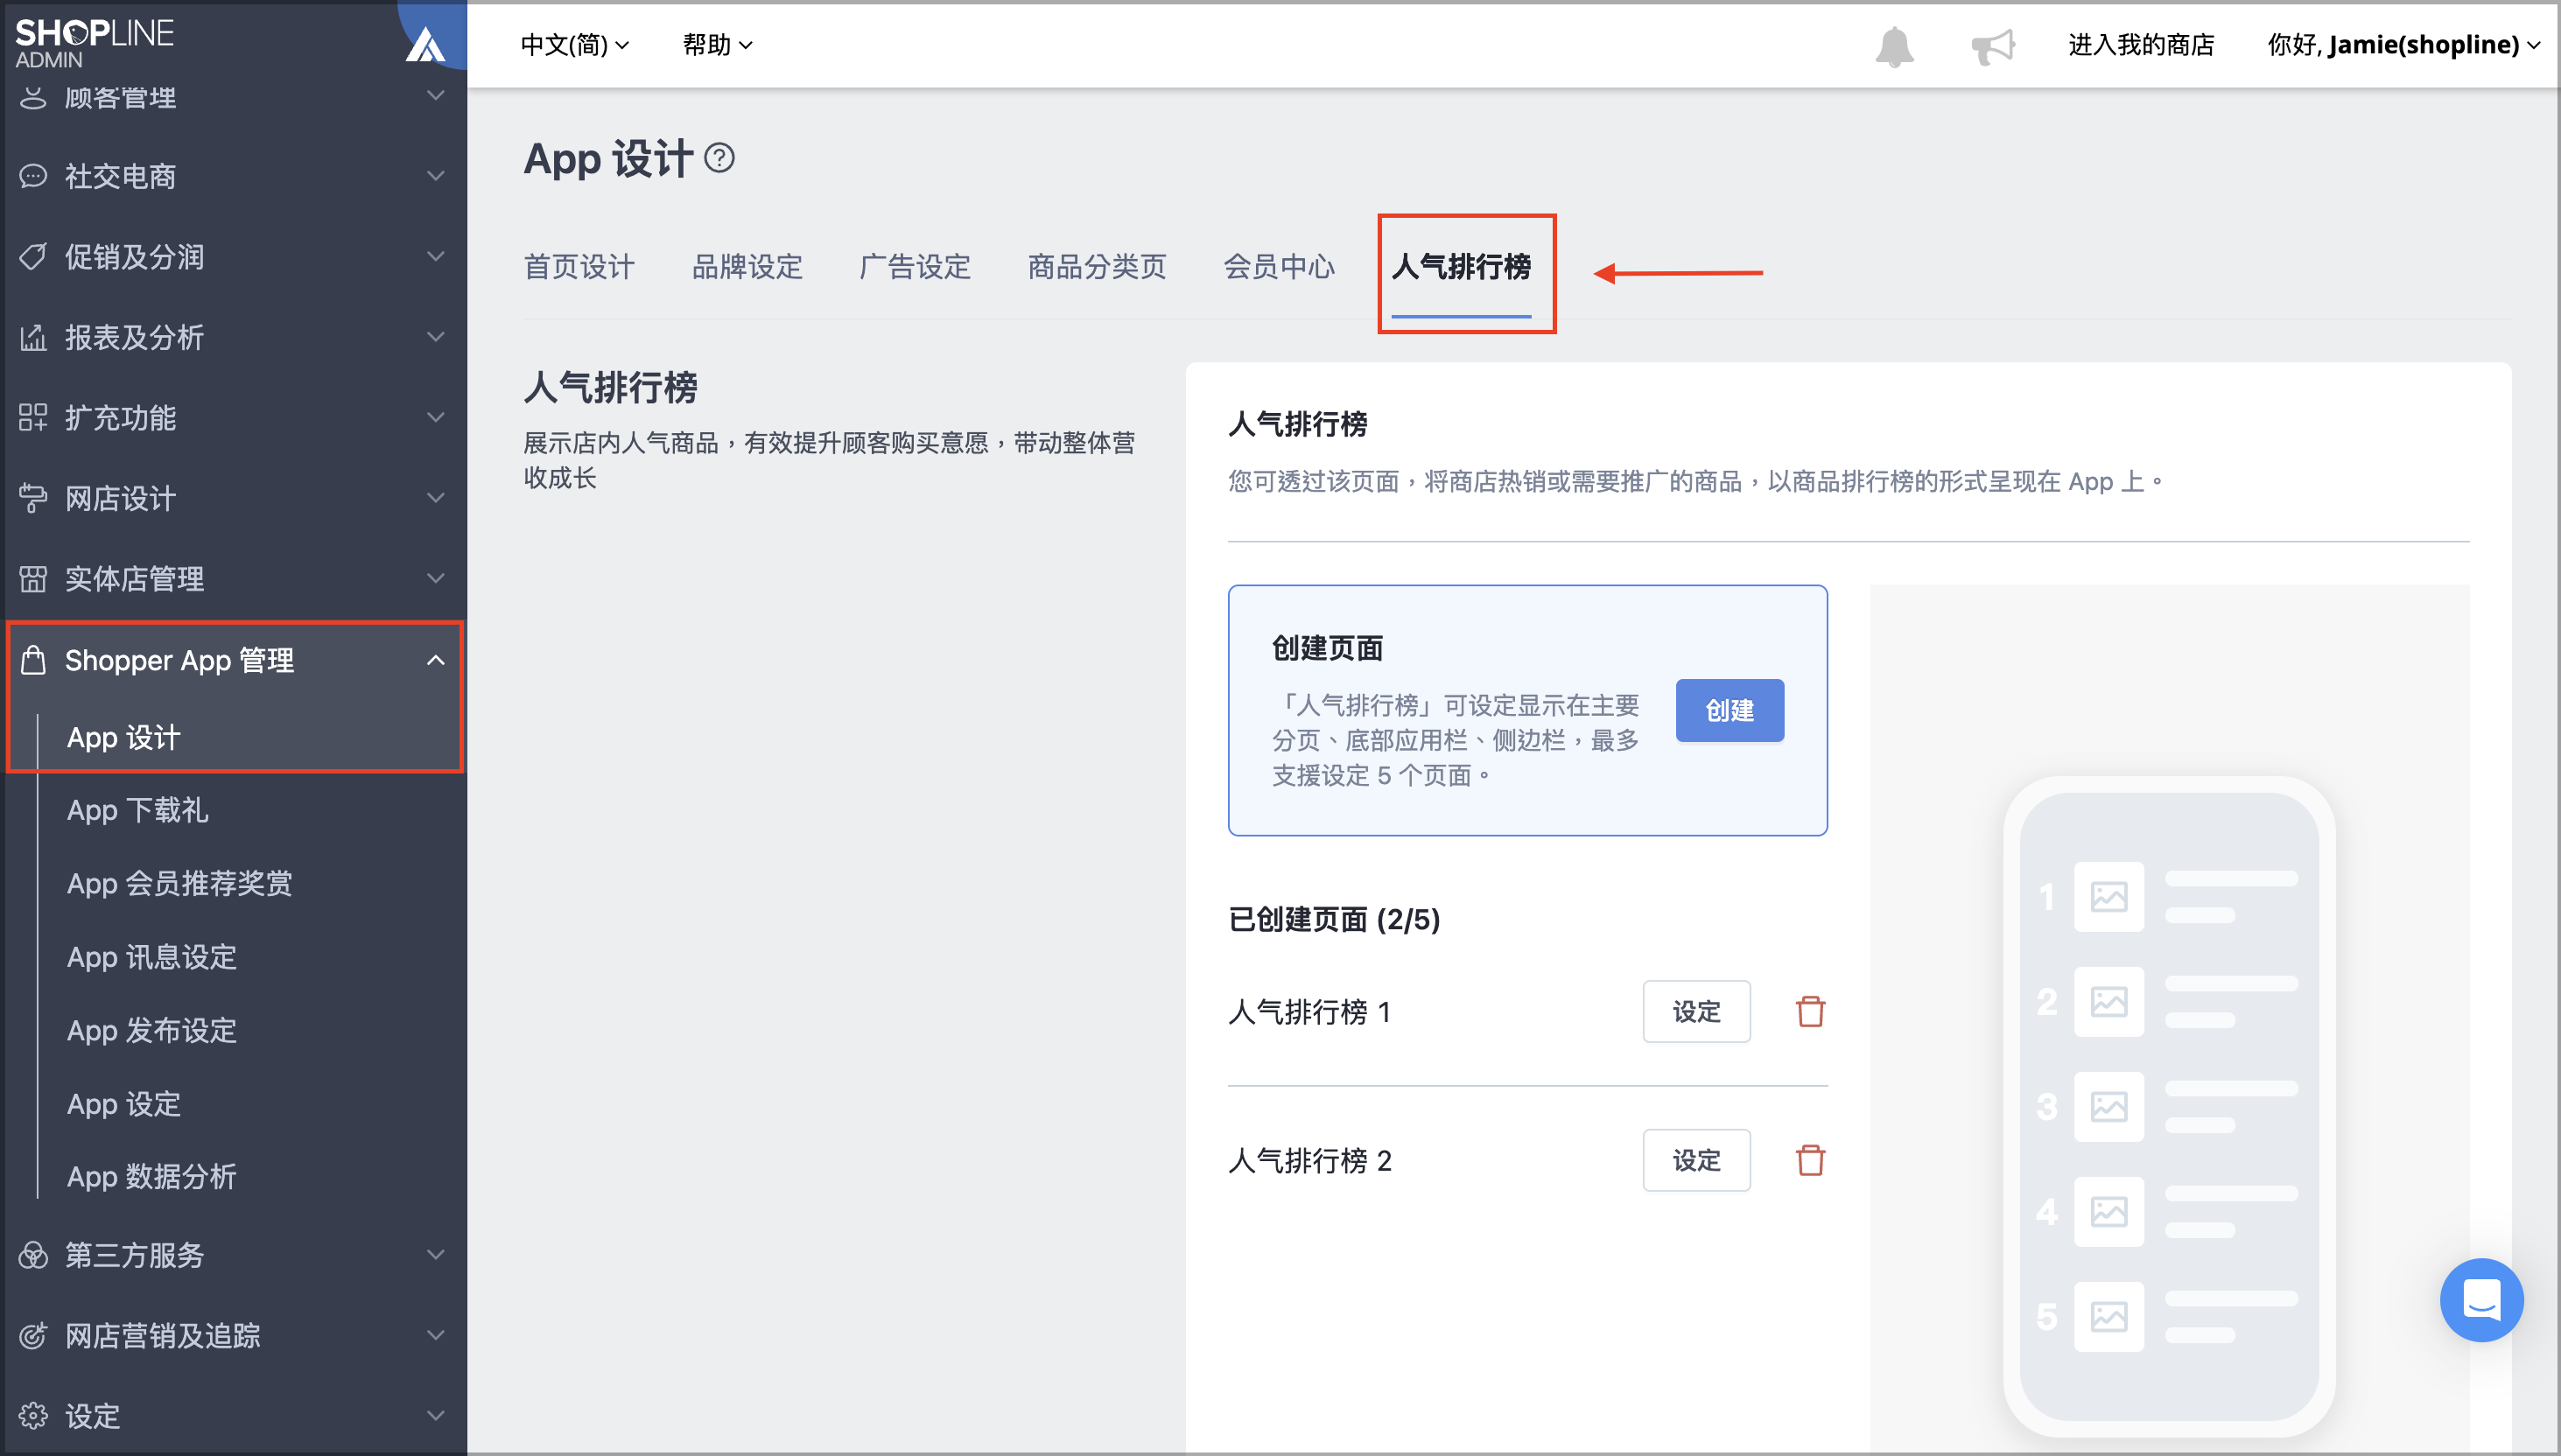Click the 第三方服务 circles icon
This screenshot has width=2561, height=1456.
click(33, 1255)
